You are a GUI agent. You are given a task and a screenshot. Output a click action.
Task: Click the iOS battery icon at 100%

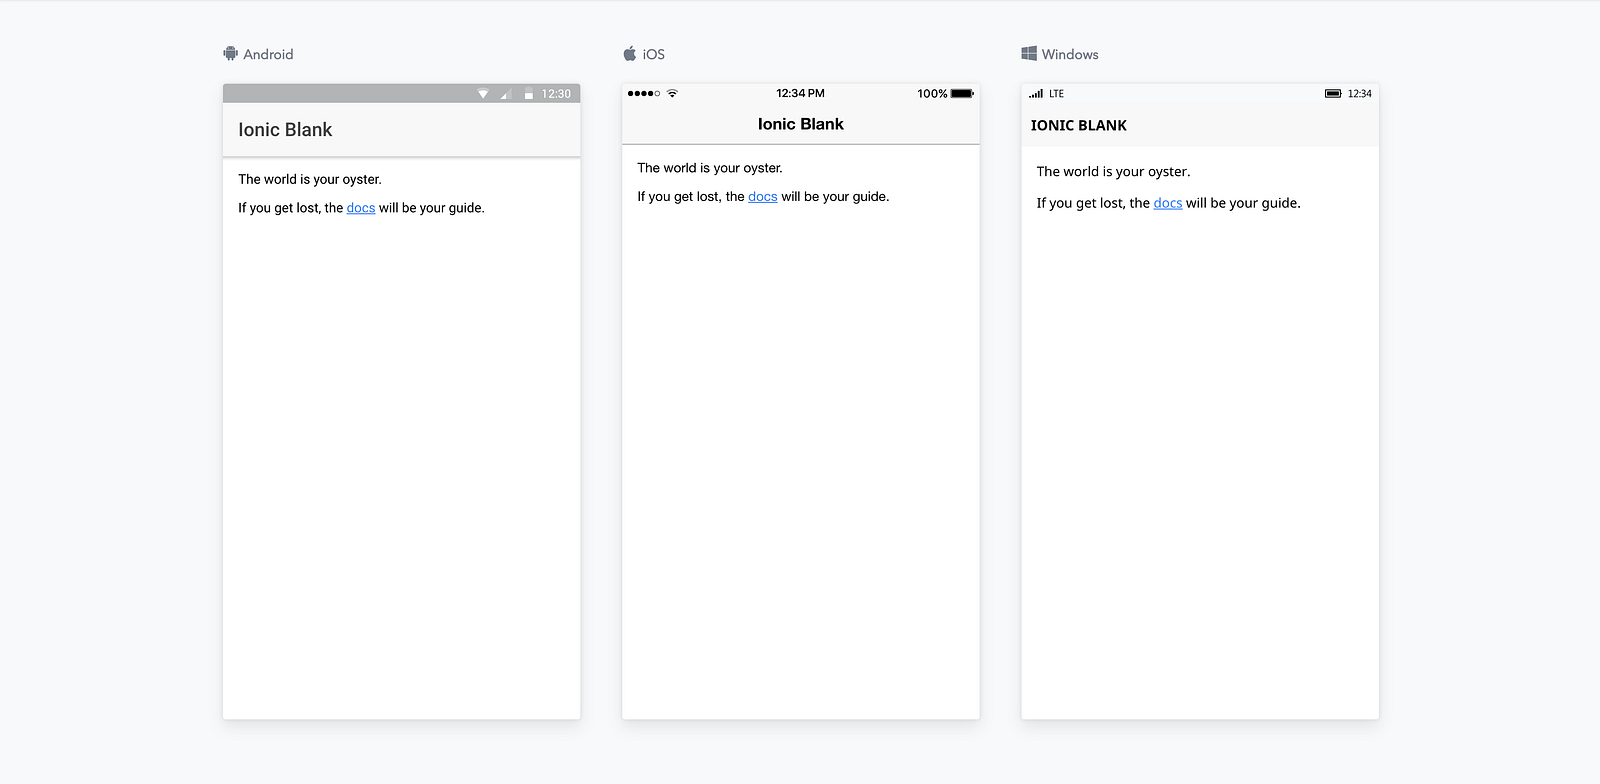[x=962, y=94]
